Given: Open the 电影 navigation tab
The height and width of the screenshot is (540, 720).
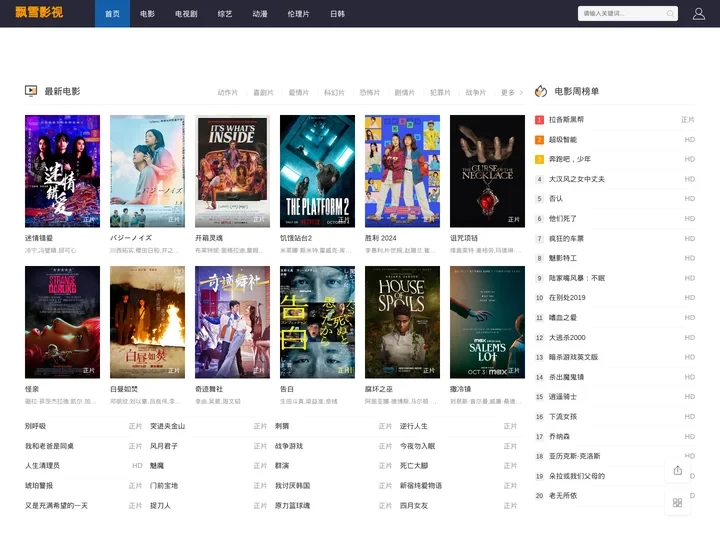Looking at the screenshot, I should (x=147, y=14).
